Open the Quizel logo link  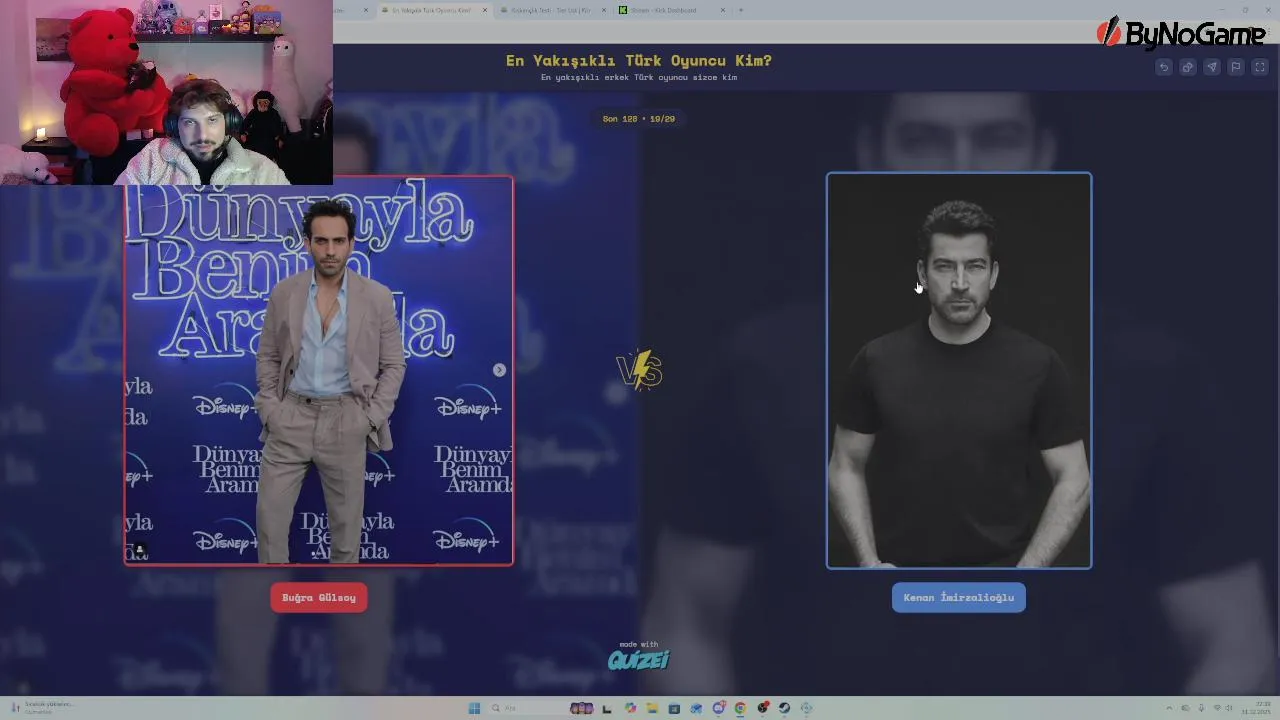click(639, 659)
